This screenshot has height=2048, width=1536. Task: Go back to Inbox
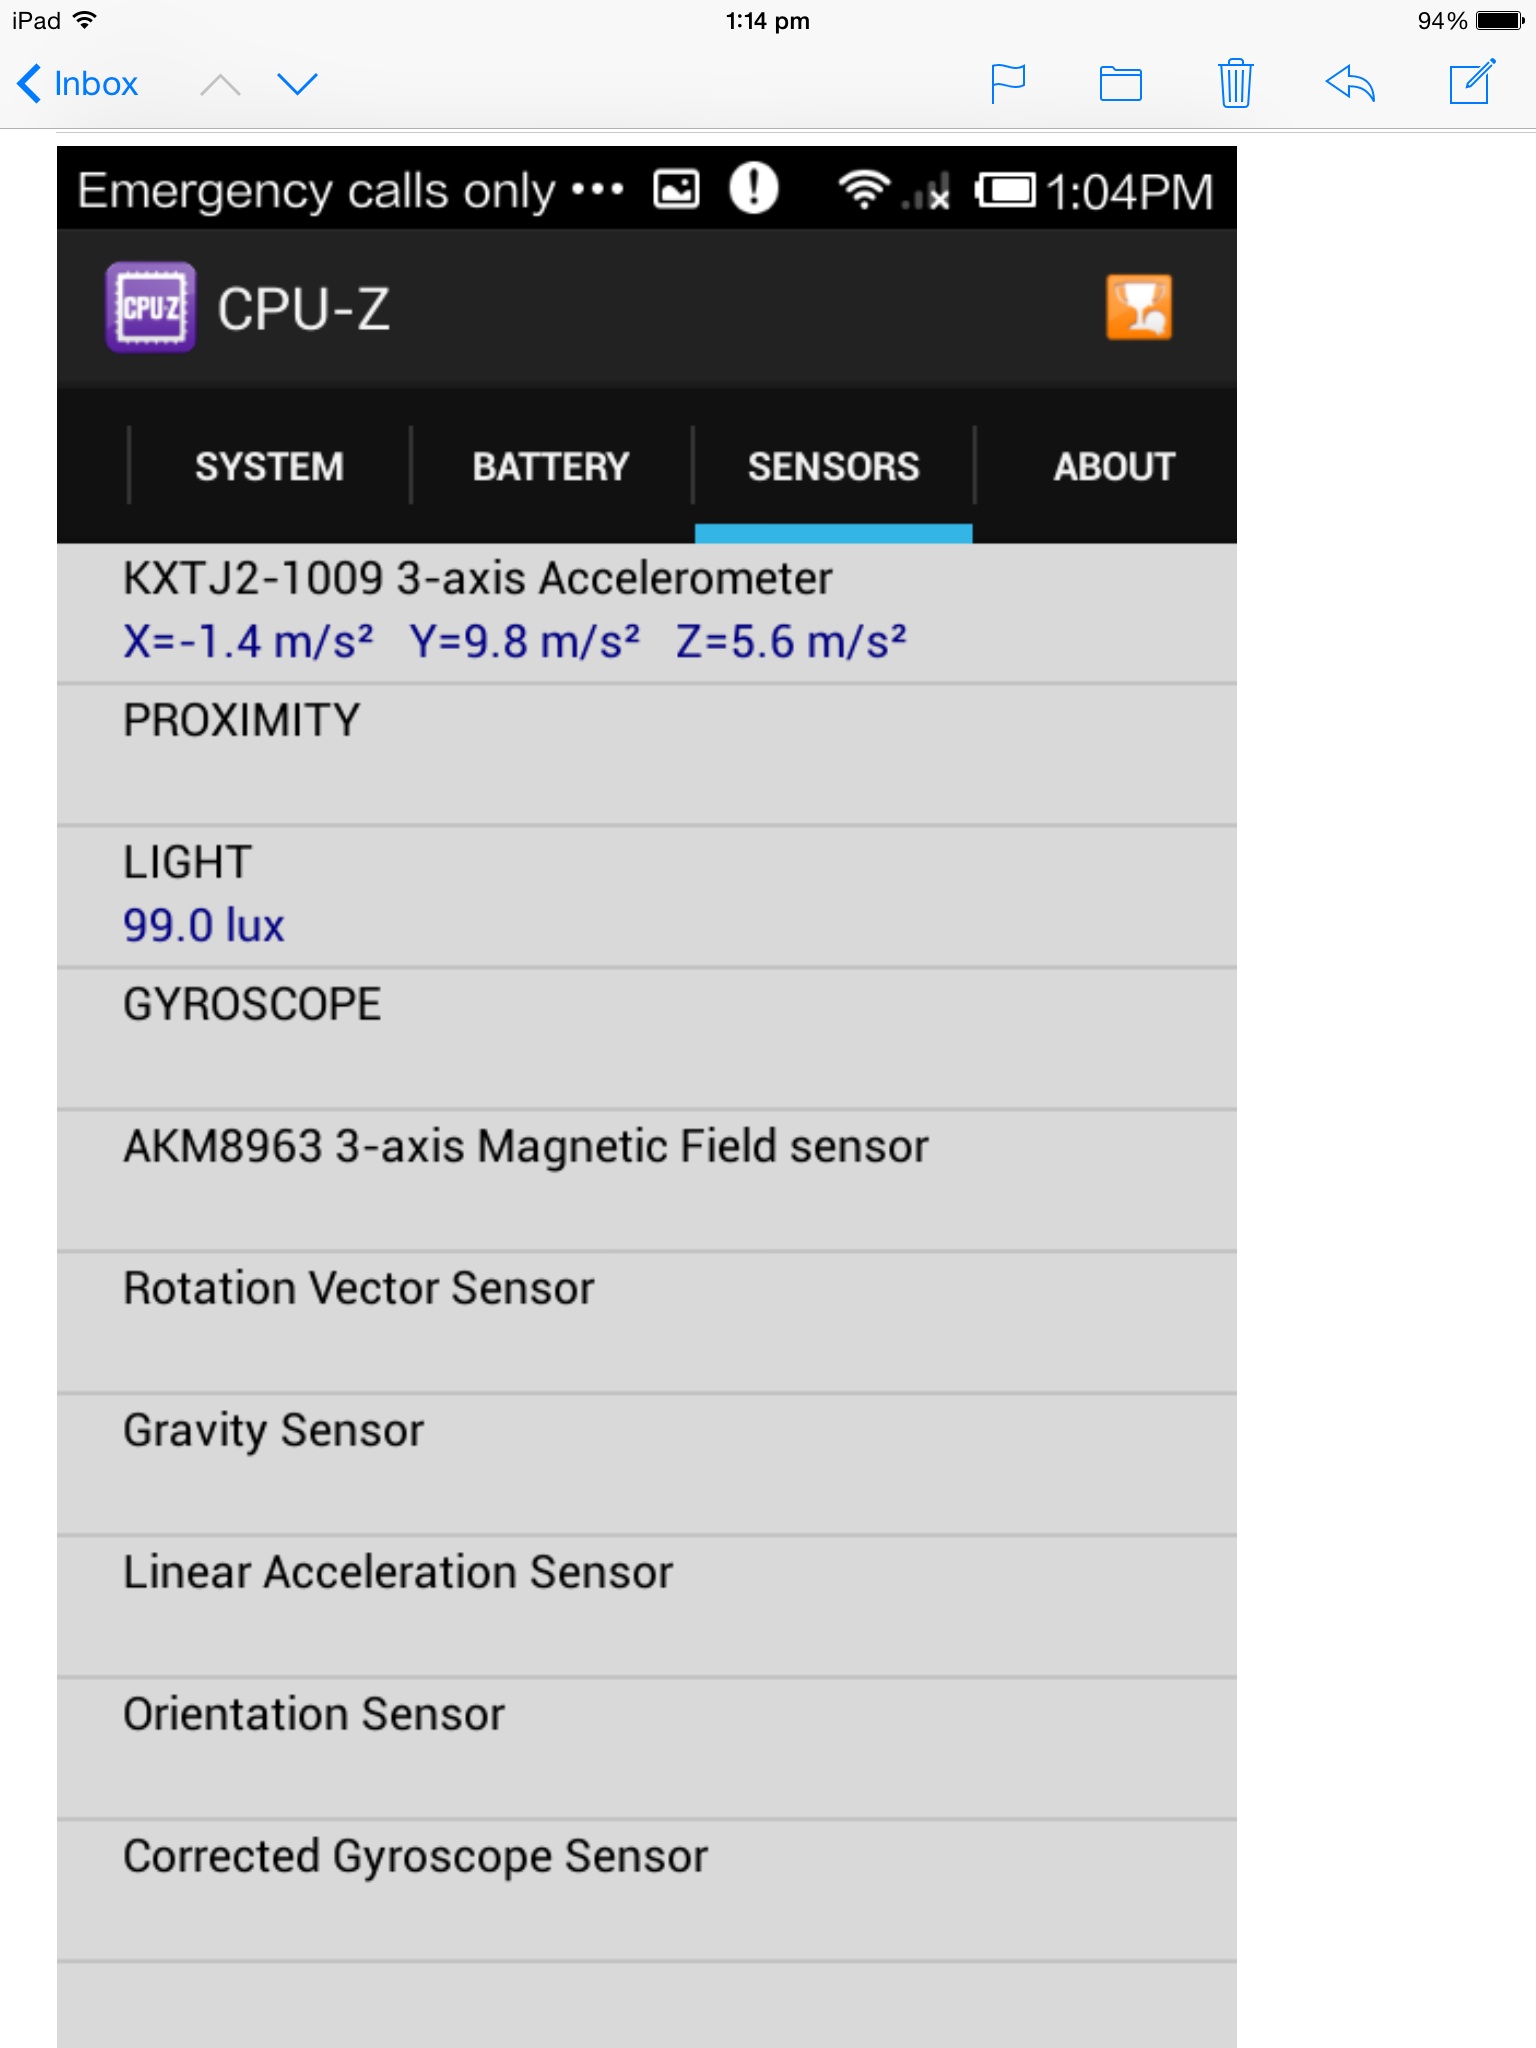[x=78, y=84]
